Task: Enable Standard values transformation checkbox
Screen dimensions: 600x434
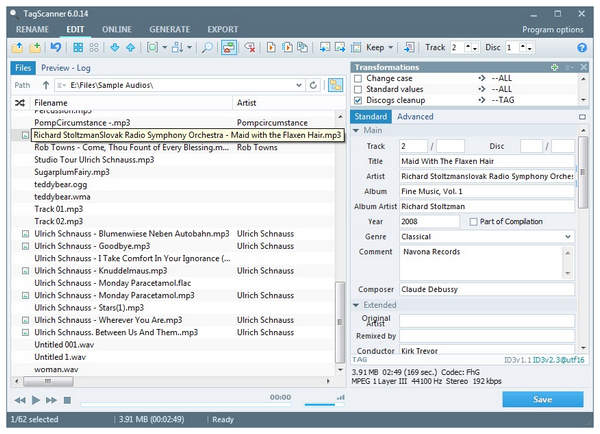Action: point(358,90)
